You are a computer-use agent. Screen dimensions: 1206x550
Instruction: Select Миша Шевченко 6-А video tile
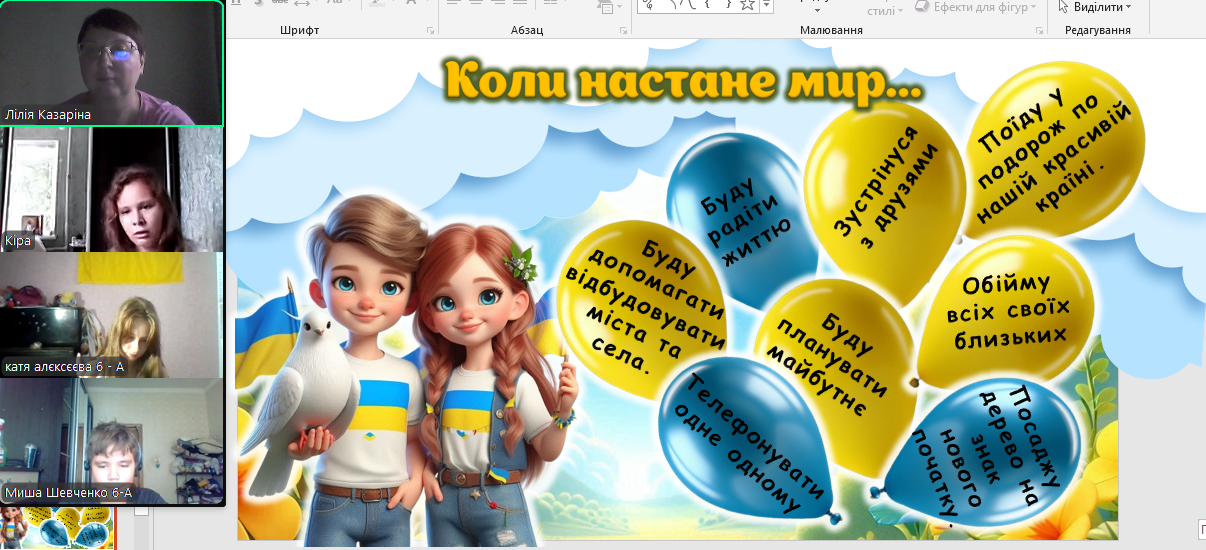point(111,441)
